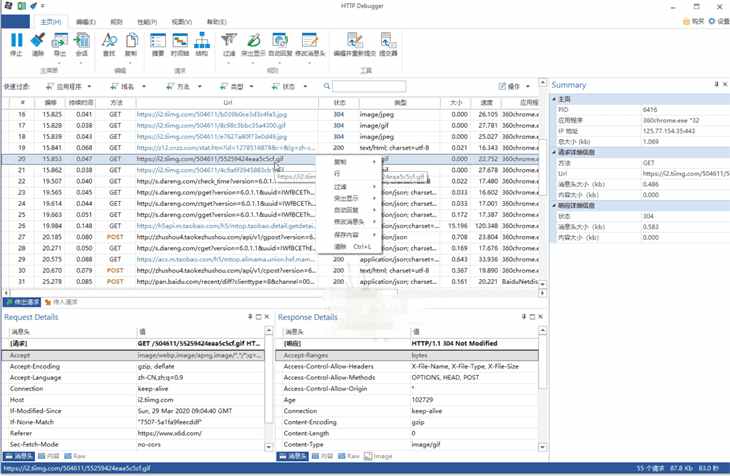Switch to the outgoing requests tab
Viewport: 730px width, 476px height.
pos(22,302)
